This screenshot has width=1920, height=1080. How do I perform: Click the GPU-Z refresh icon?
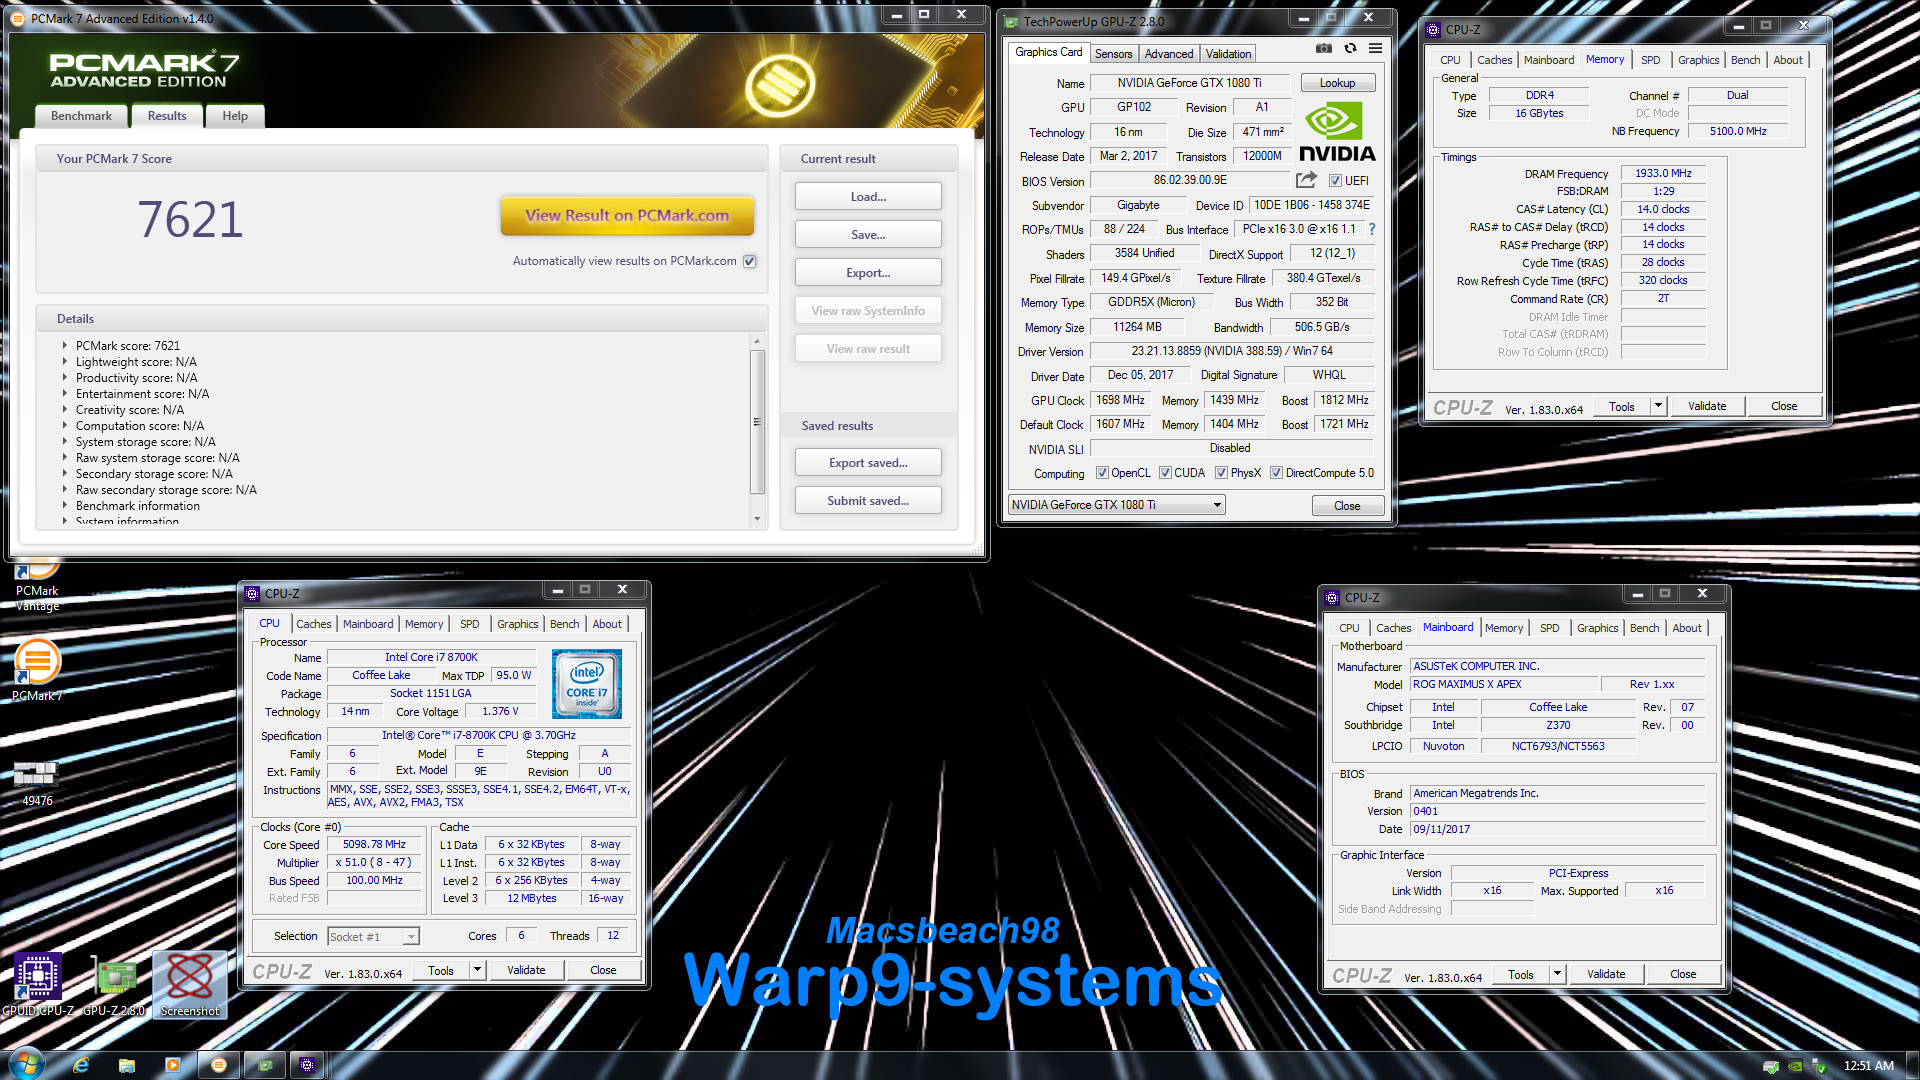pos(1350,48)
